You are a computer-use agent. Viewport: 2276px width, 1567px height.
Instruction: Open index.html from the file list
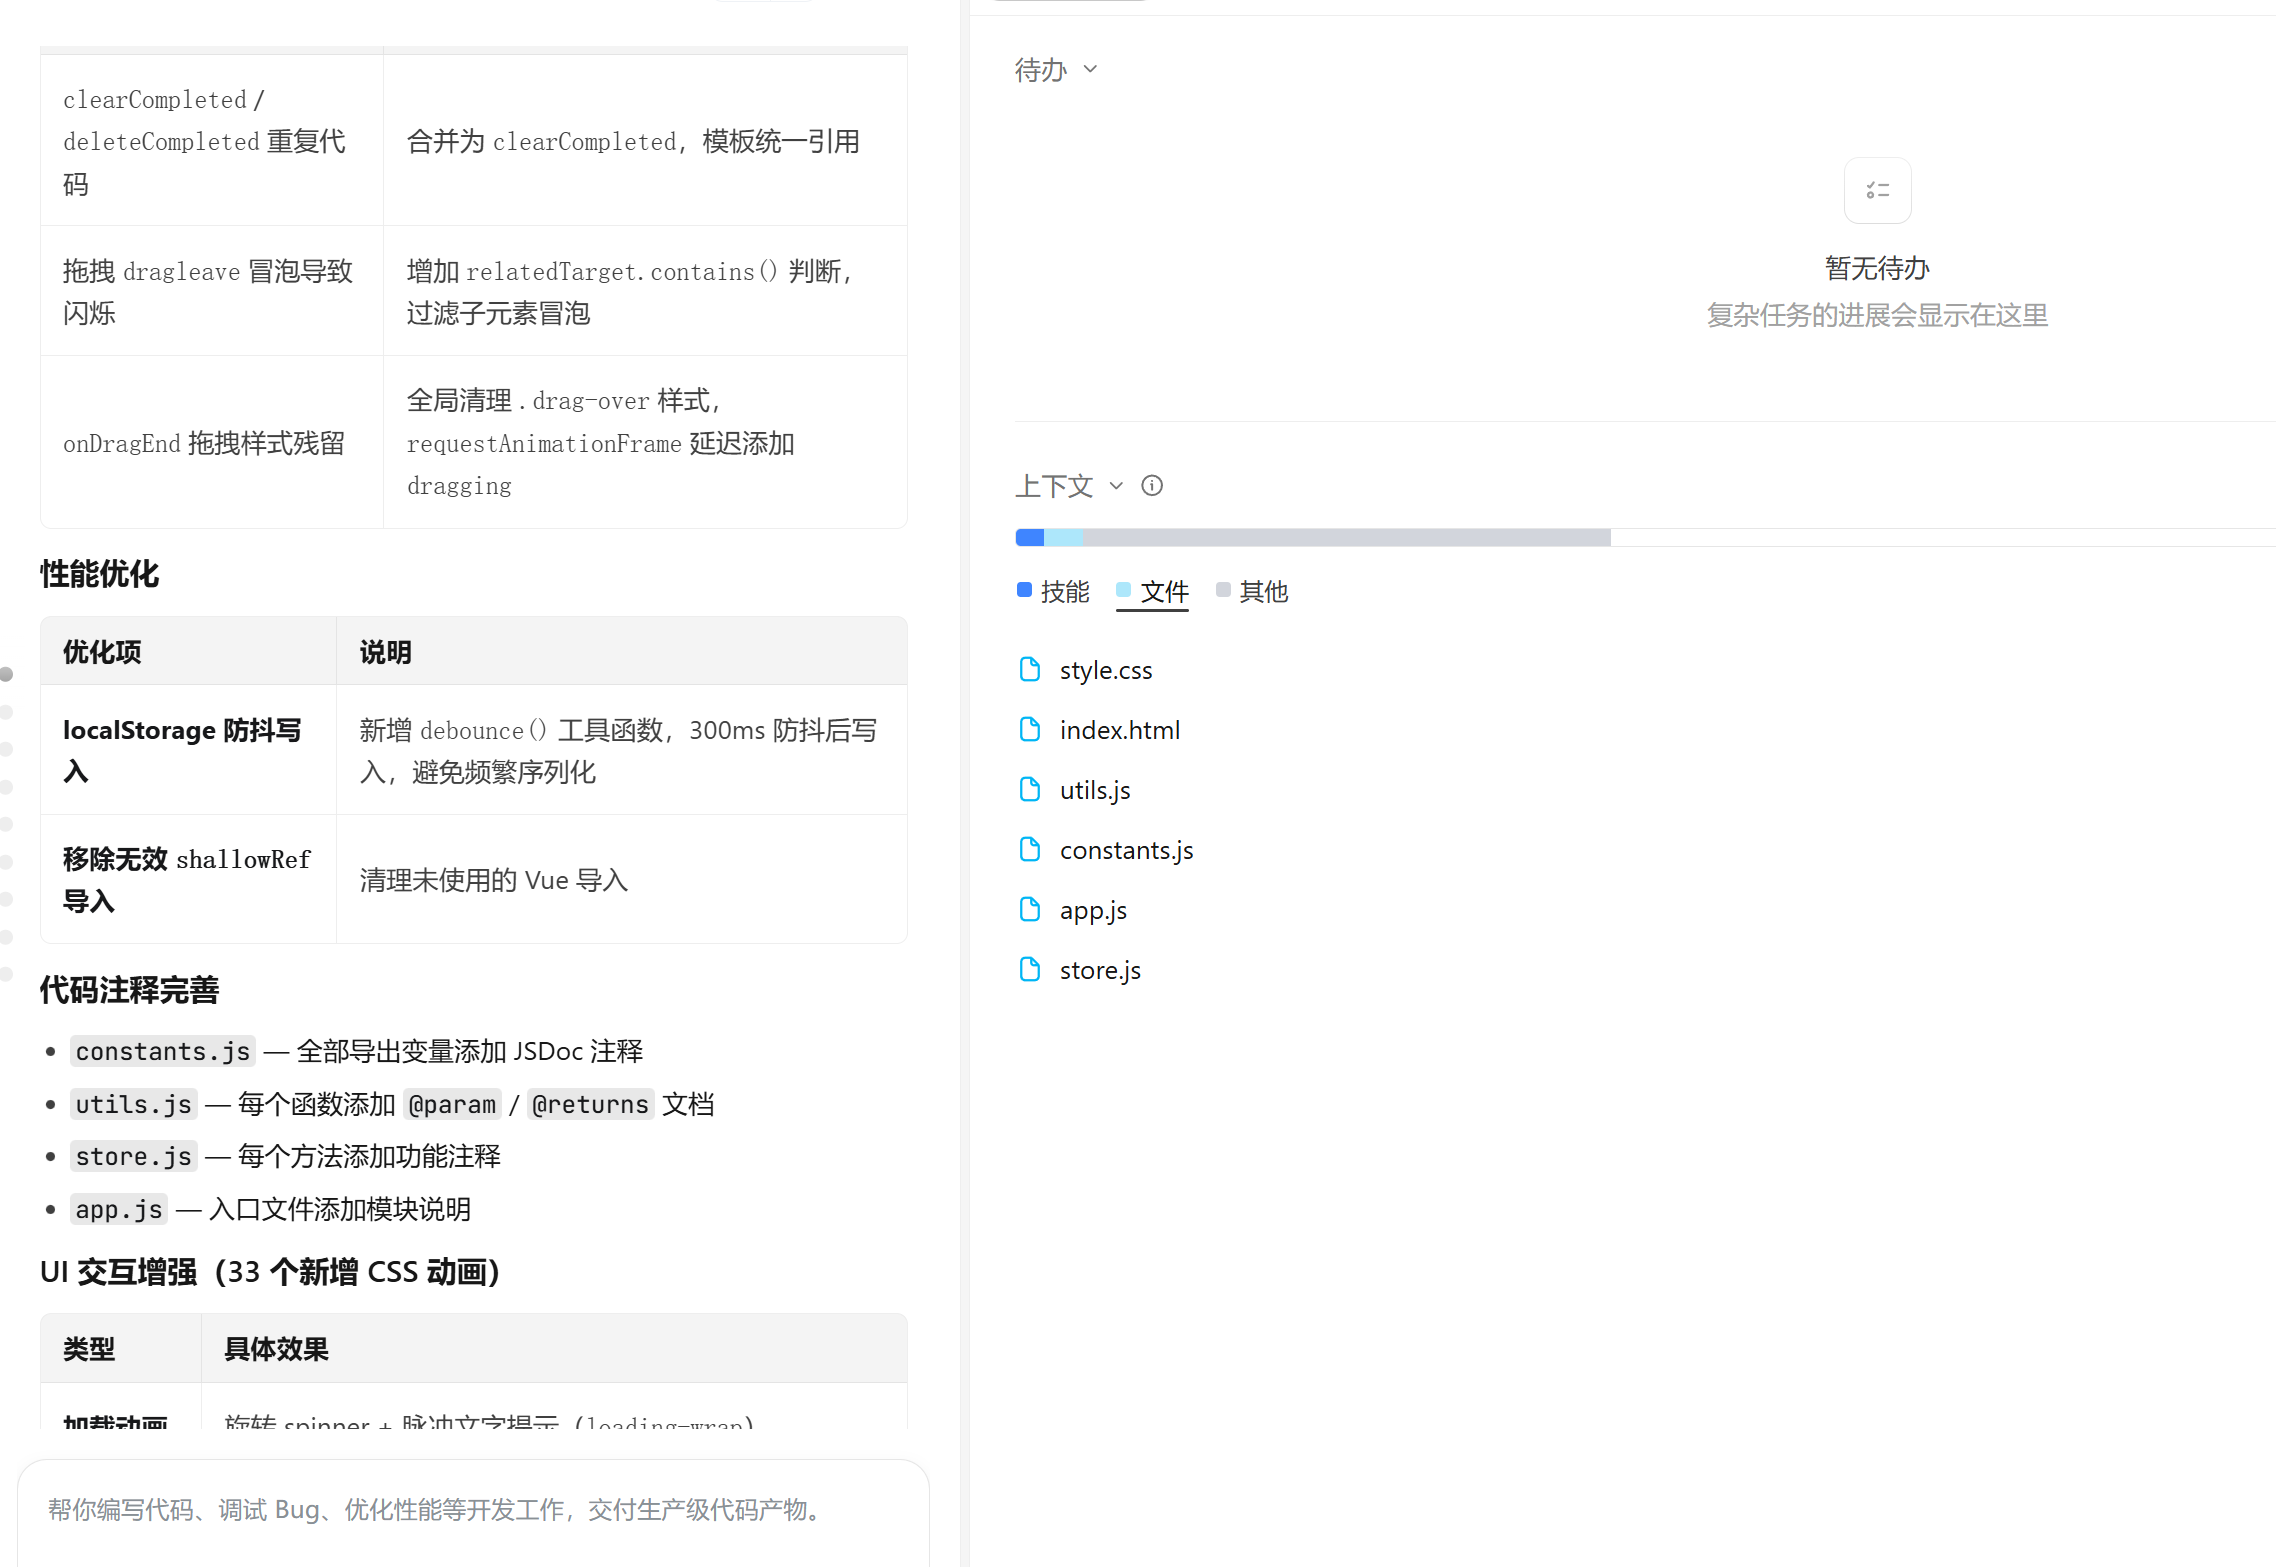[x=1120, y=730]
